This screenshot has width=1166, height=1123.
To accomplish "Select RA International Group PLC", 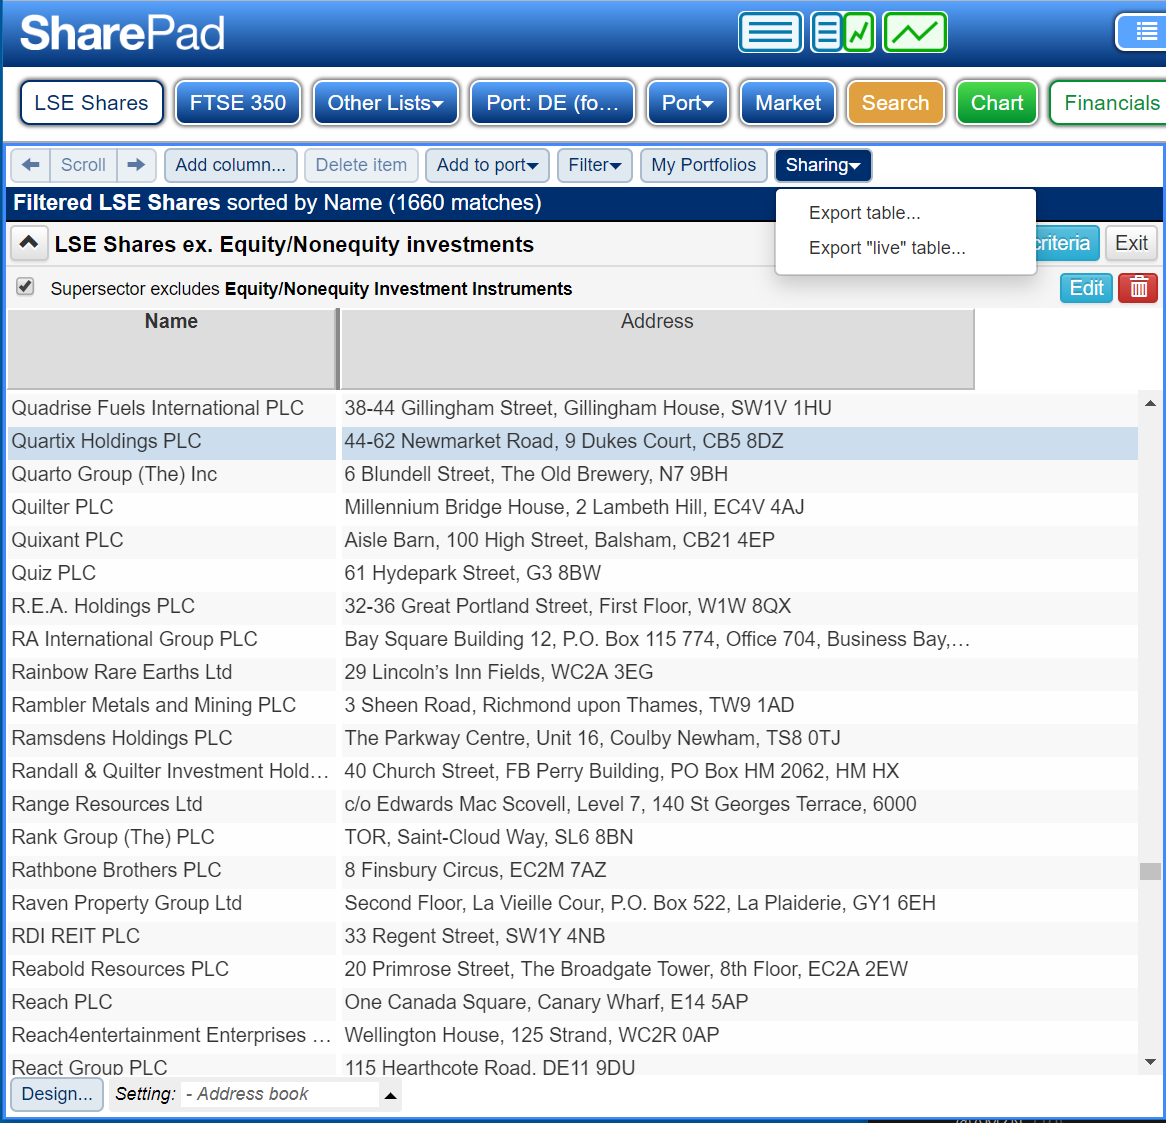I will 573,639.
